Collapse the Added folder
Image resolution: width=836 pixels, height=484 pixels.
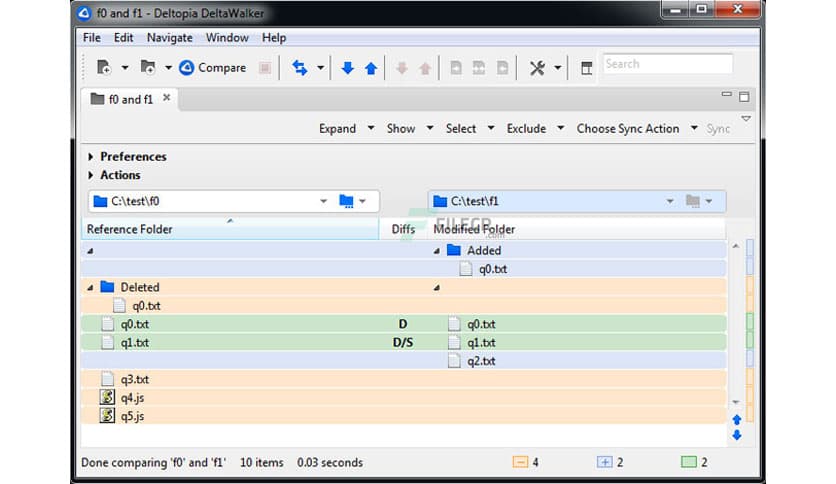point(437,251)
